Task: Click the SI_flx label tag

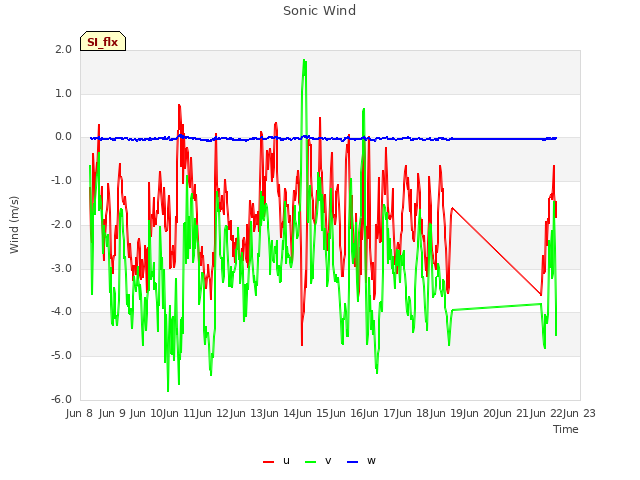Action: 103,41
